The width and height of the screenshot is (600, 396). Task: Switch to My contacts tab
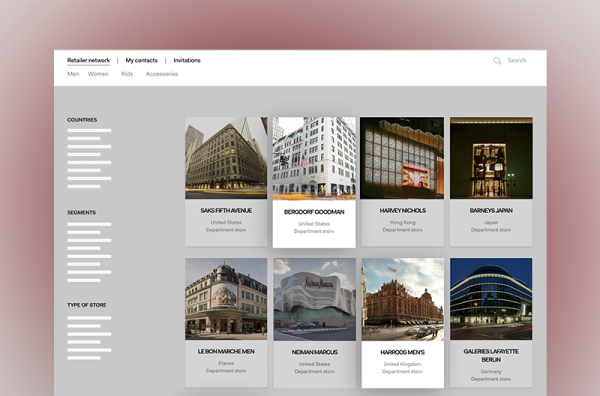(142, 60)
